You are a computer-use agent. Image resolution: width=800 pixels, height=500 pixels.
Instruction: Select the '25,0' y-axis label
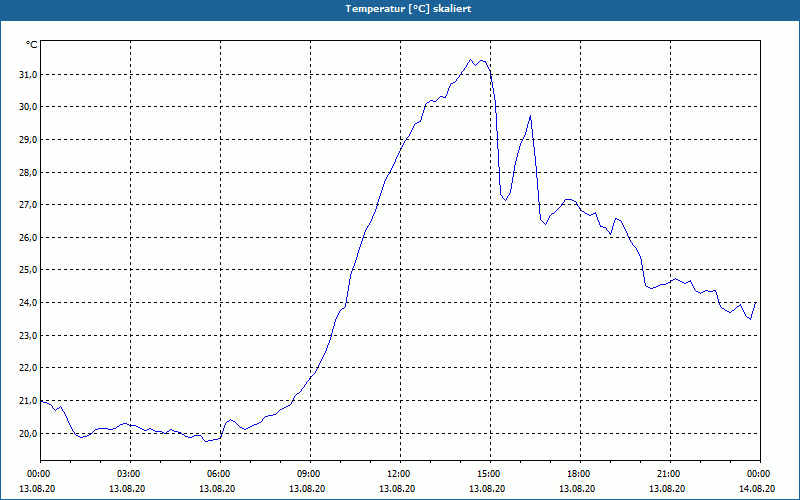(x=28, y=270)
